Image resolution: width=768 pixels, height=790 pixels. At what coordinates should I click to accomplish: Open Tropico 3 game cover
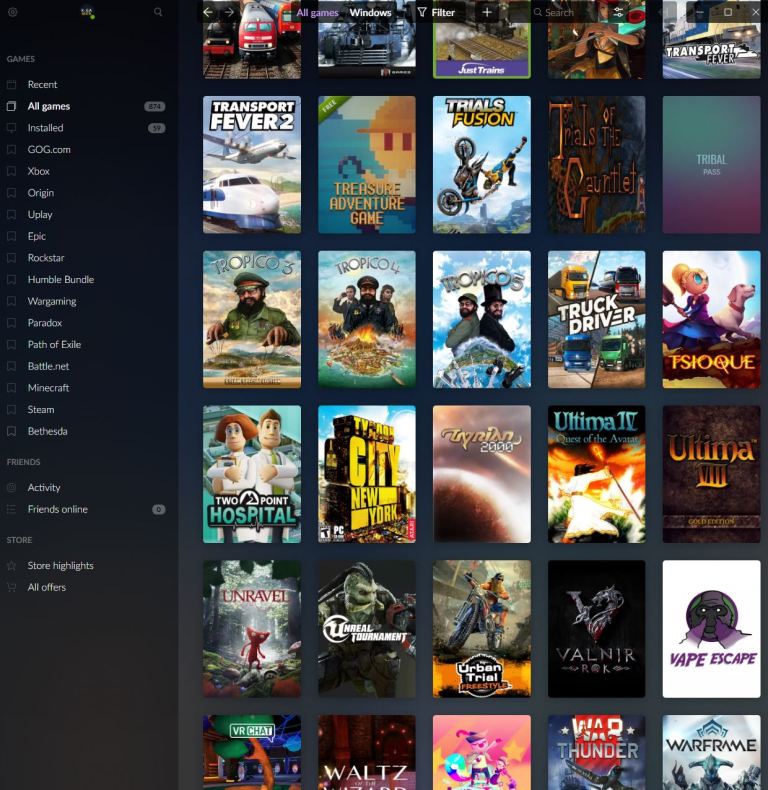[x=252, y=319]
